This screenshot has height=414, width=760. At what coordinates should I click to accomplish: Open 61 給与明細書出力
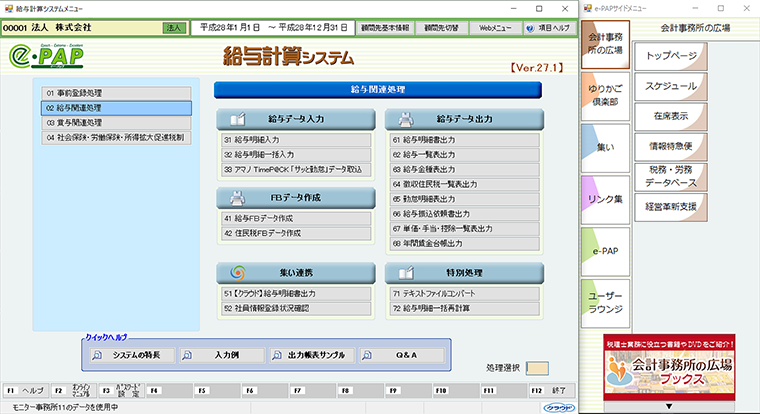click(x=465, y=140)
